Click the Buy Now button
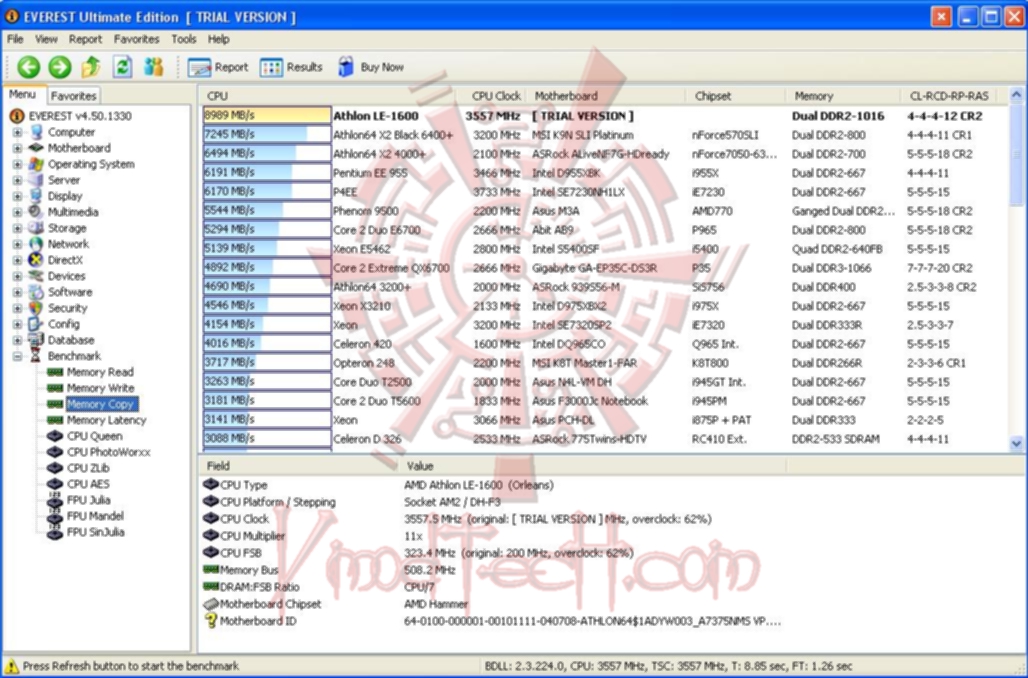1028x678 pixels. pos(371,67)
